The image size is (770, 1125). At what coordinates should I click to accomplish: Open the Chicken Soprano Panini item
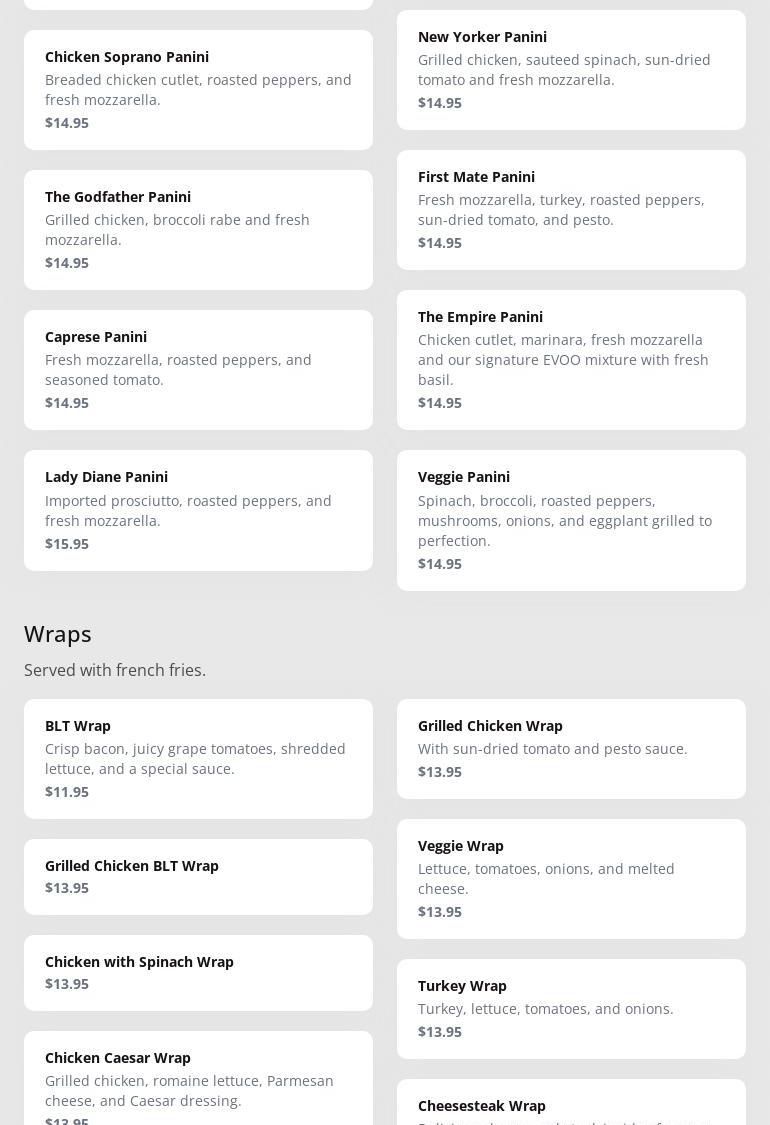click(198, 89)
